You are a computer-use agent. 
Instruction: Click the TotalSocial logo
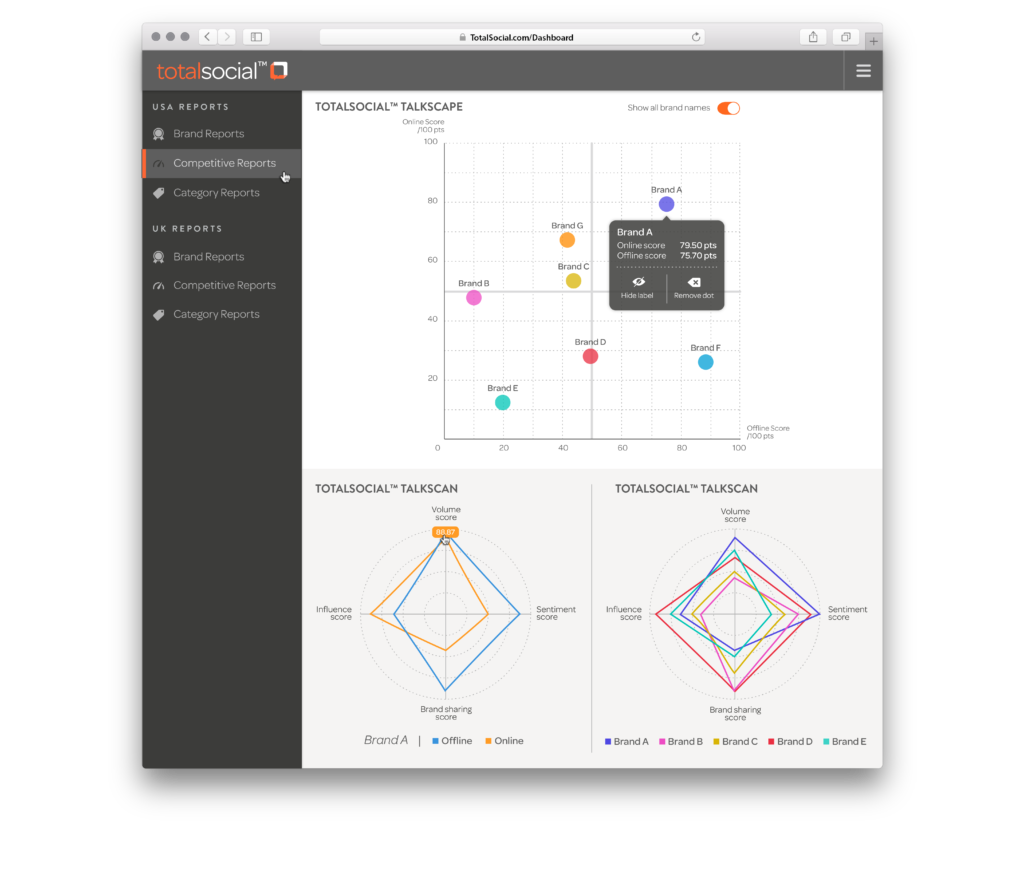coord(222,71)
